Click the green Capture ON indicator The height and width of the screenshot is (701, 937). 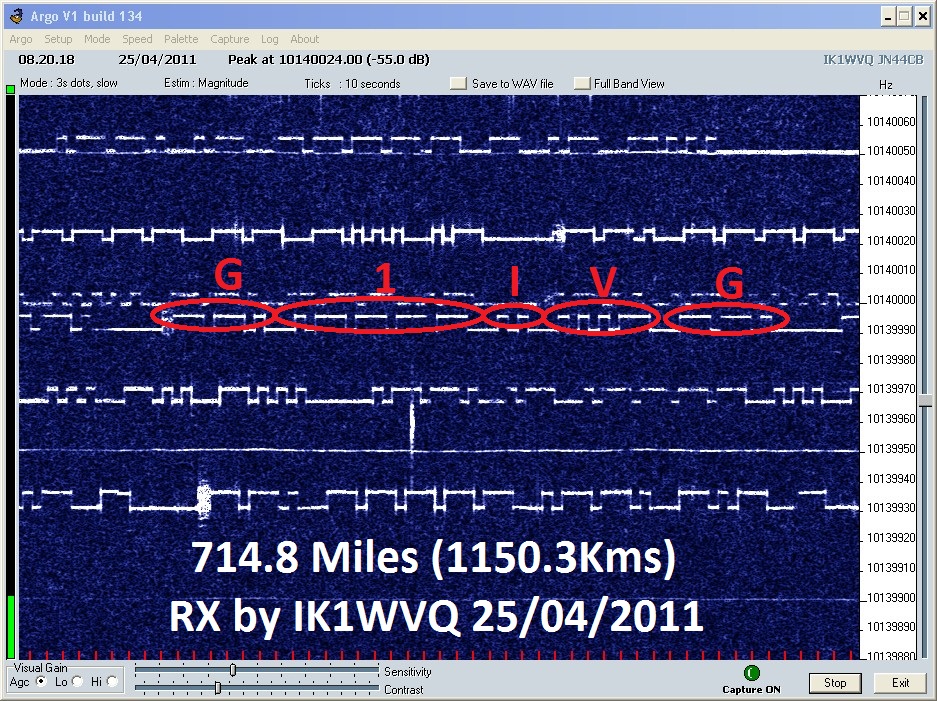point(752,674)
